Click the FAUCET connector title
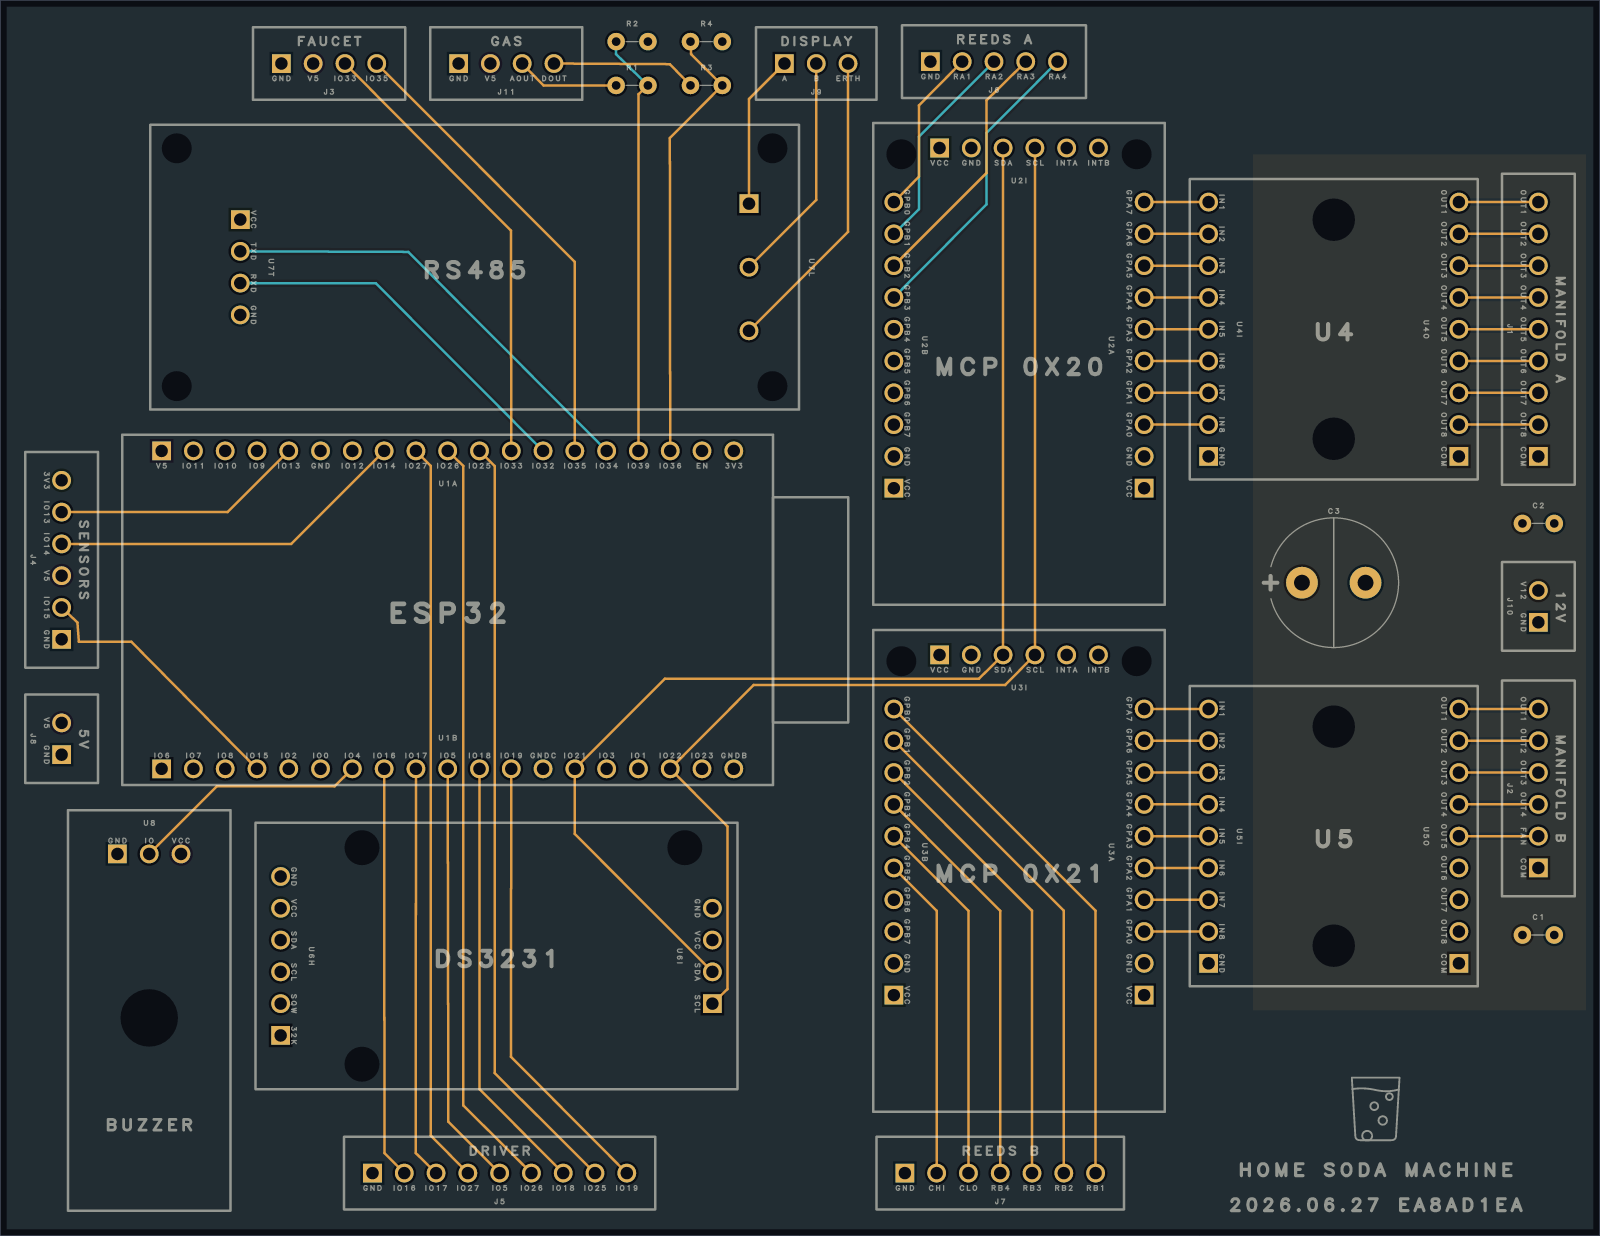 click(x=329, y=41)
